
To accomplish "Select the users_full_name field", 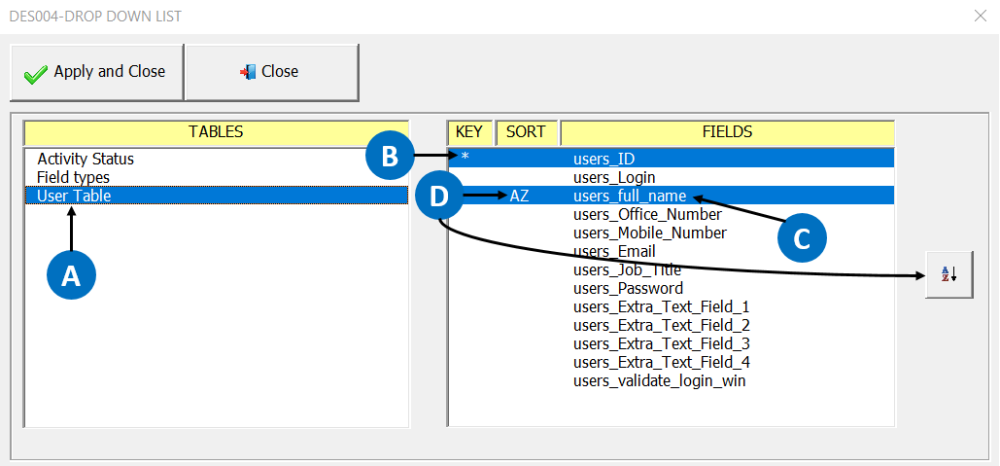I will (x=671, y=196).
